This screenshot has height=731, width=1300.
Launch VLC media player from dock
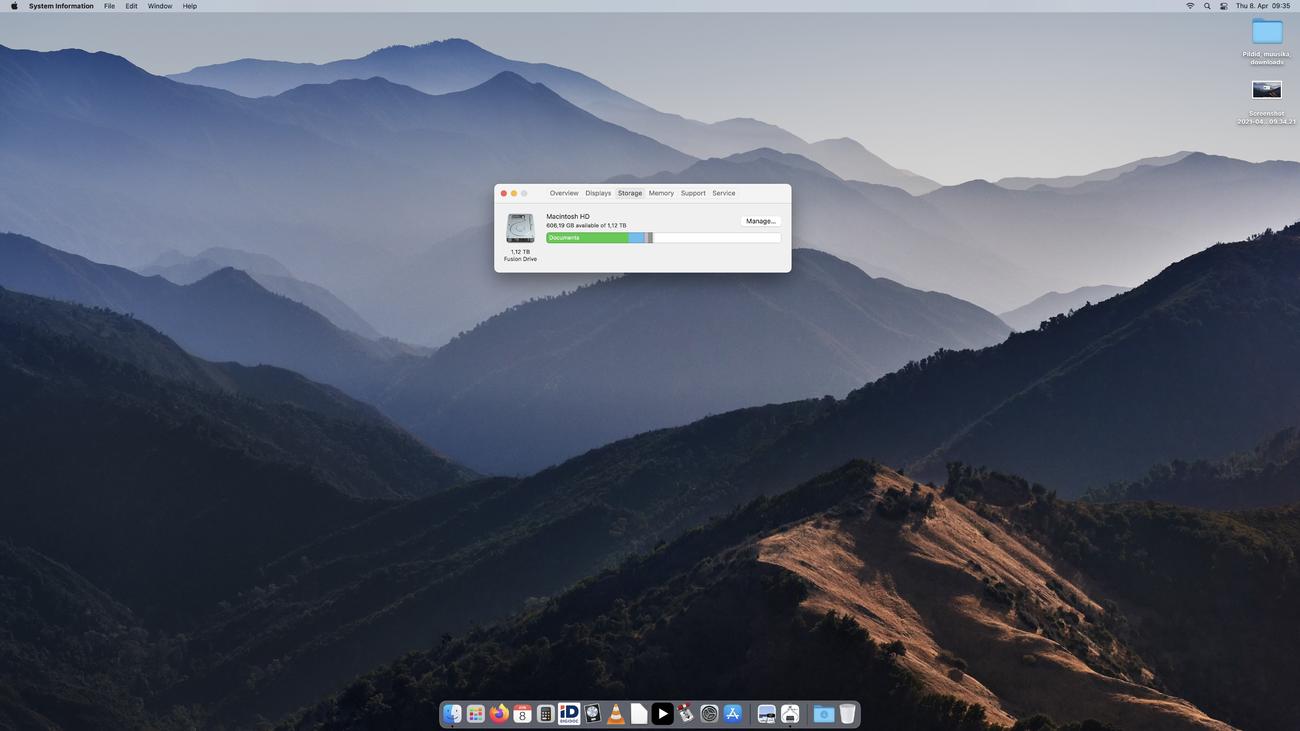(x=616, y=714)
